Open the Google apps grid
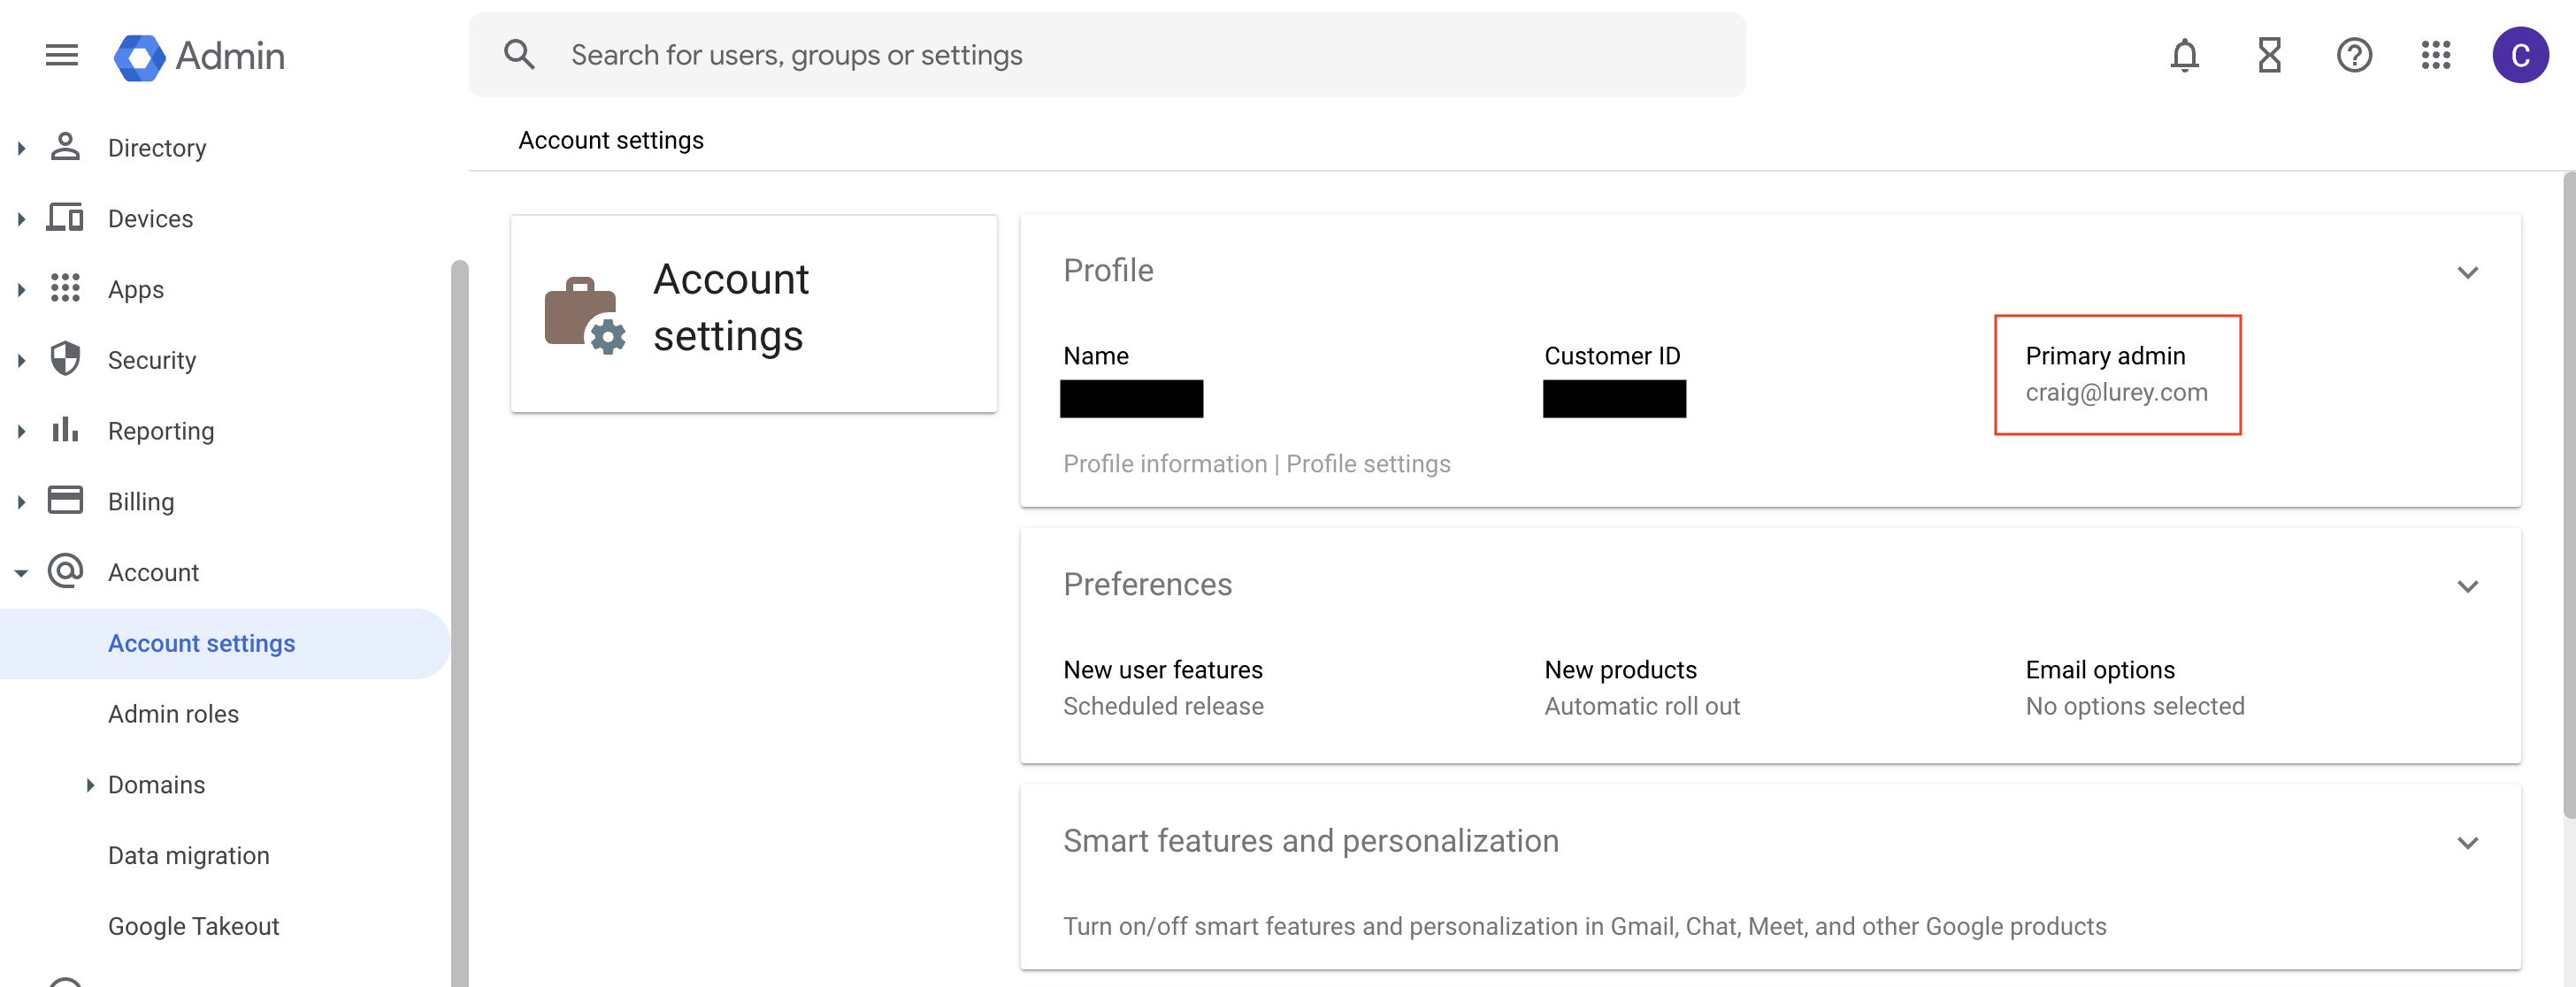The height and width of the screenshot is (987, 2576). (x=2436, y=55)
